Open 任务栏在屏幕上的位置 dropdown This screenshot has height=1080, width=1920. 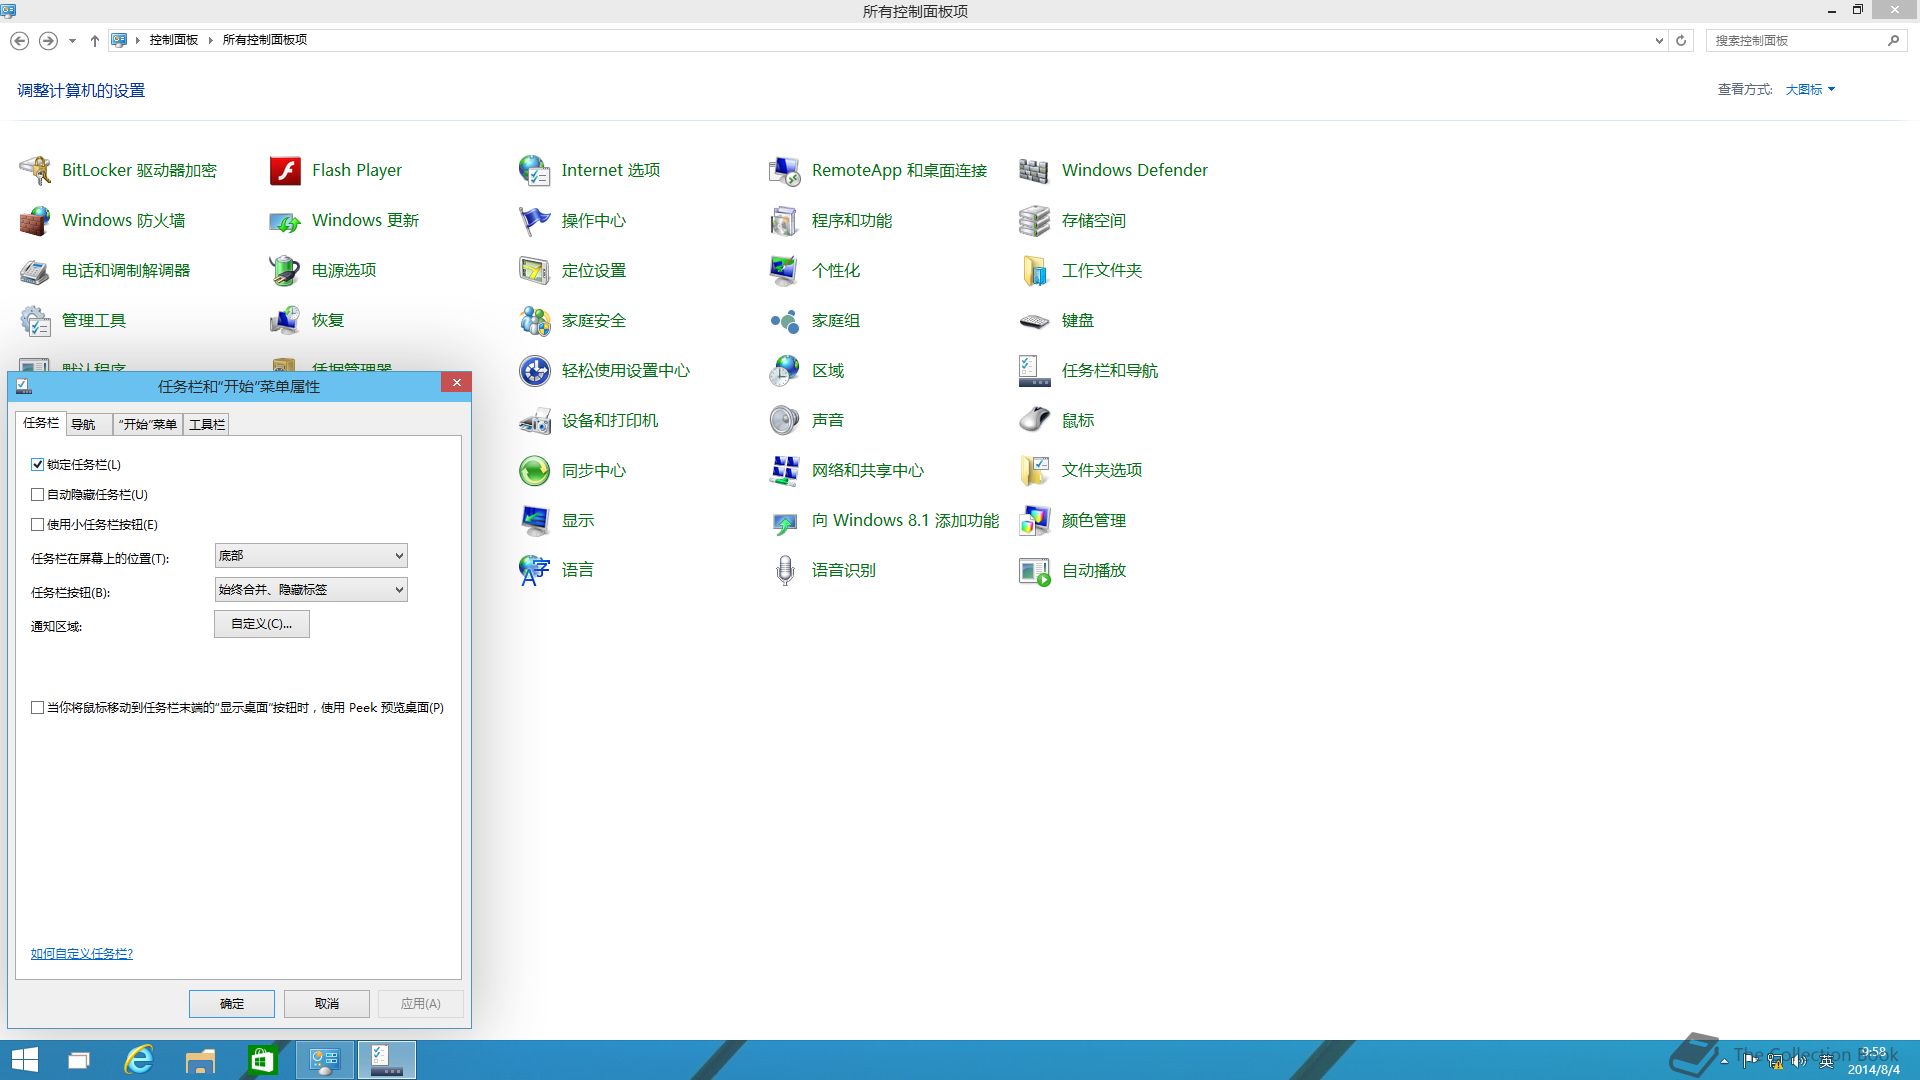pyautogui.click(x=311, y=556)
